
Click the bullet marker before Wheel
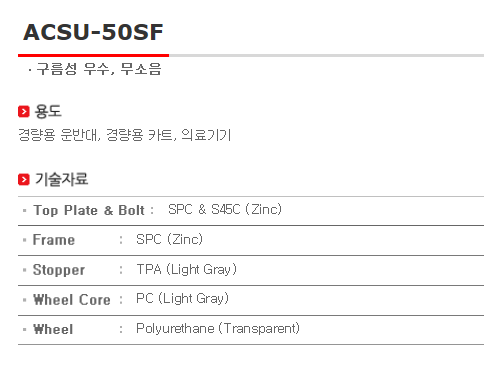24,330
